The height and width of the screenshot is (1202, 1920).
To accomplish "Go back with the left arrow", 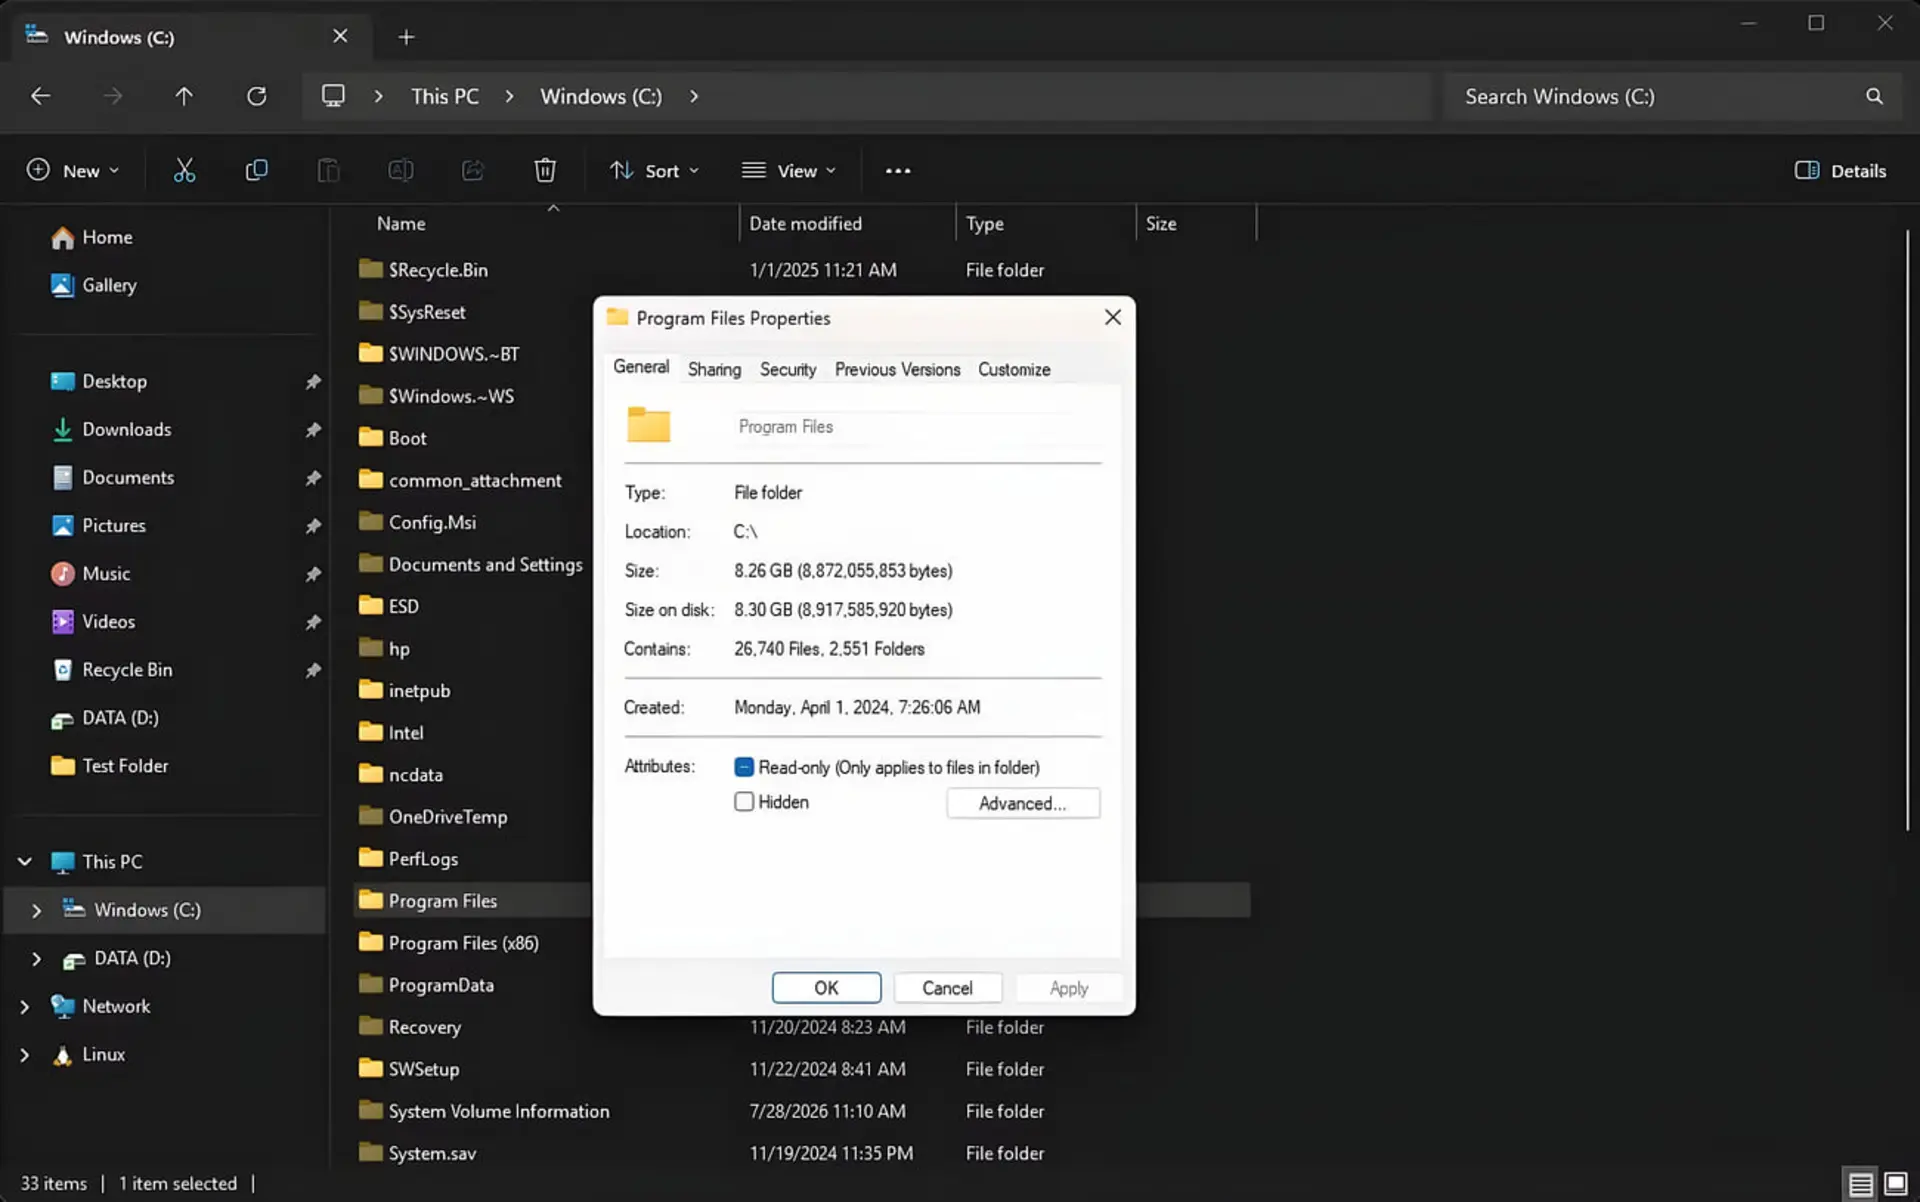I will [41, 96].
